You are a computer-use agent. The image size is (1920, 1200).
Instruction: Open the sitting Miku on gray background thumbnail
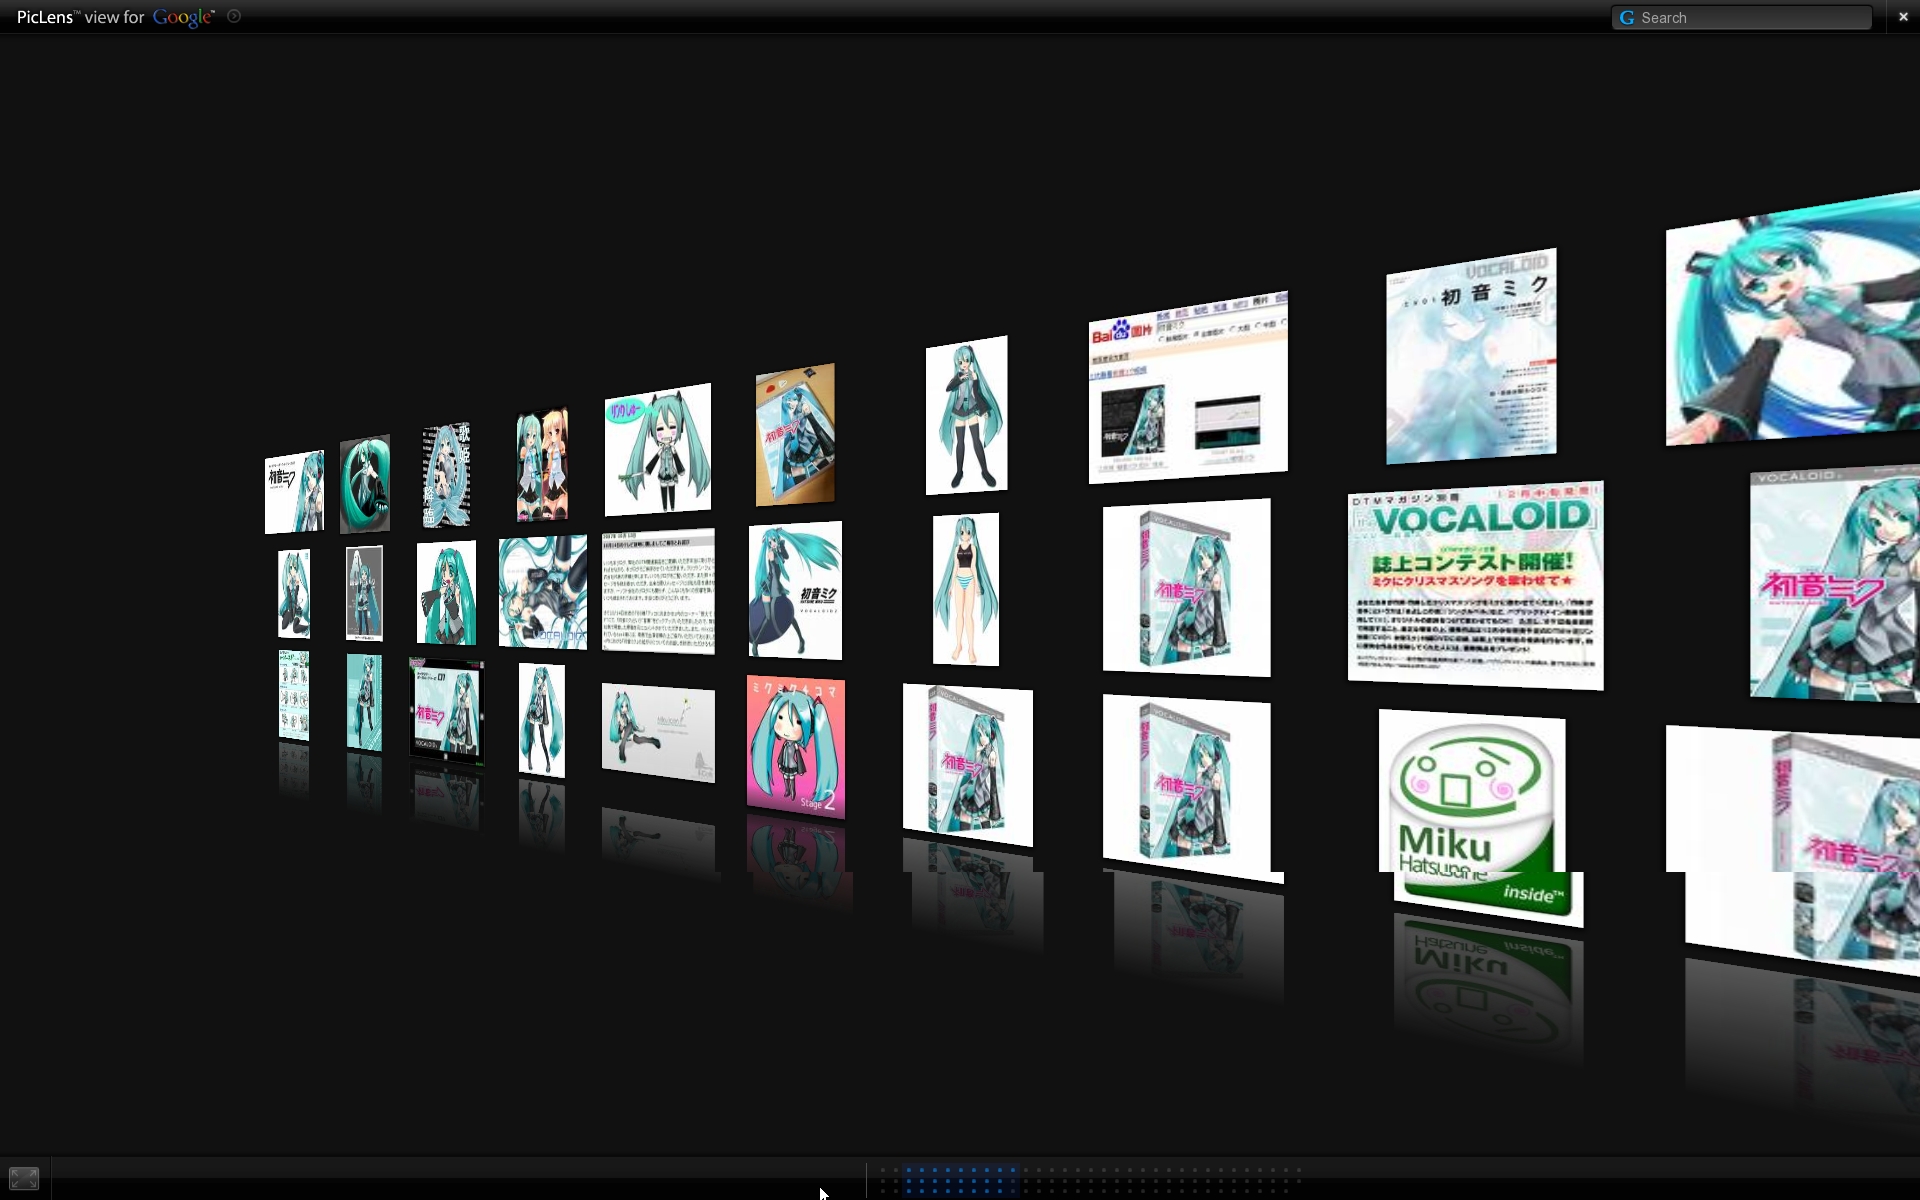point(658,733)
